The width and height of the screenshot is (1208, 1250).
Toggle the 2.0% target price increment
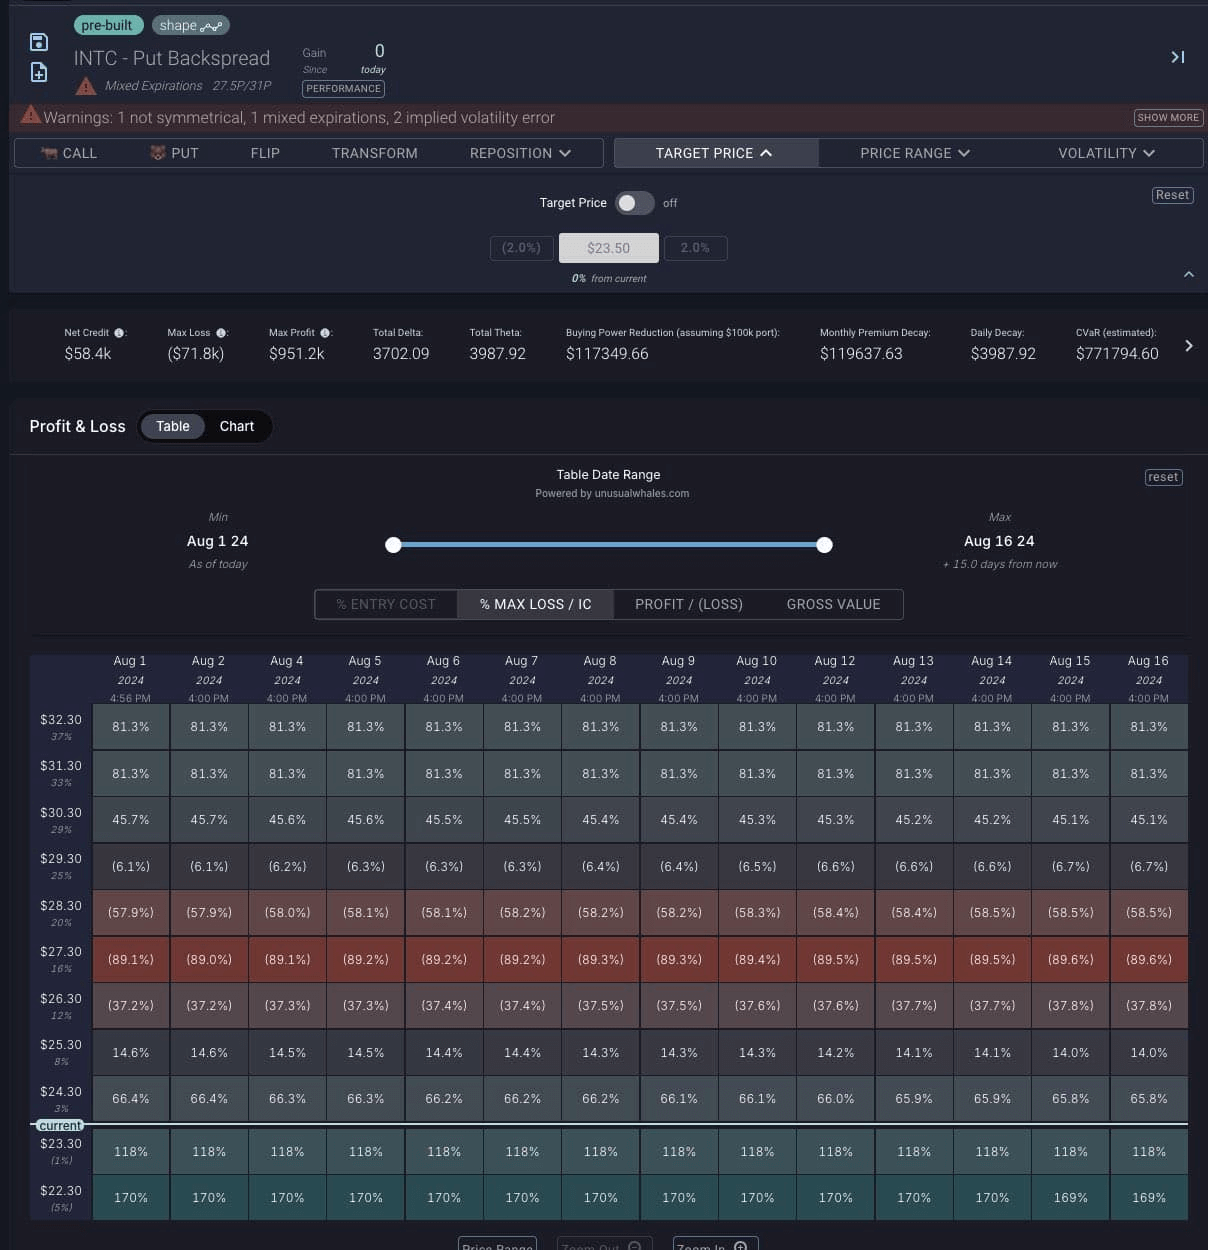(x=695, y=248)
